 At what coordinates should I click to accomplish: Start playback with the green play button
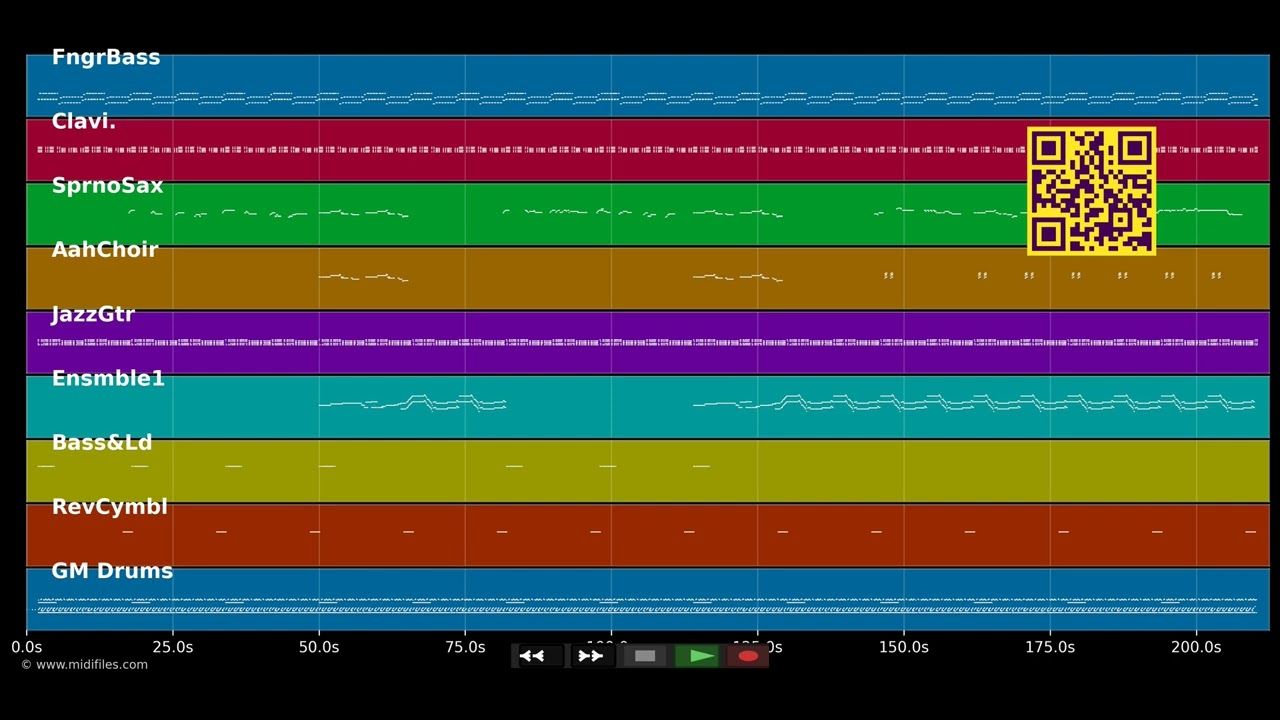697,656
